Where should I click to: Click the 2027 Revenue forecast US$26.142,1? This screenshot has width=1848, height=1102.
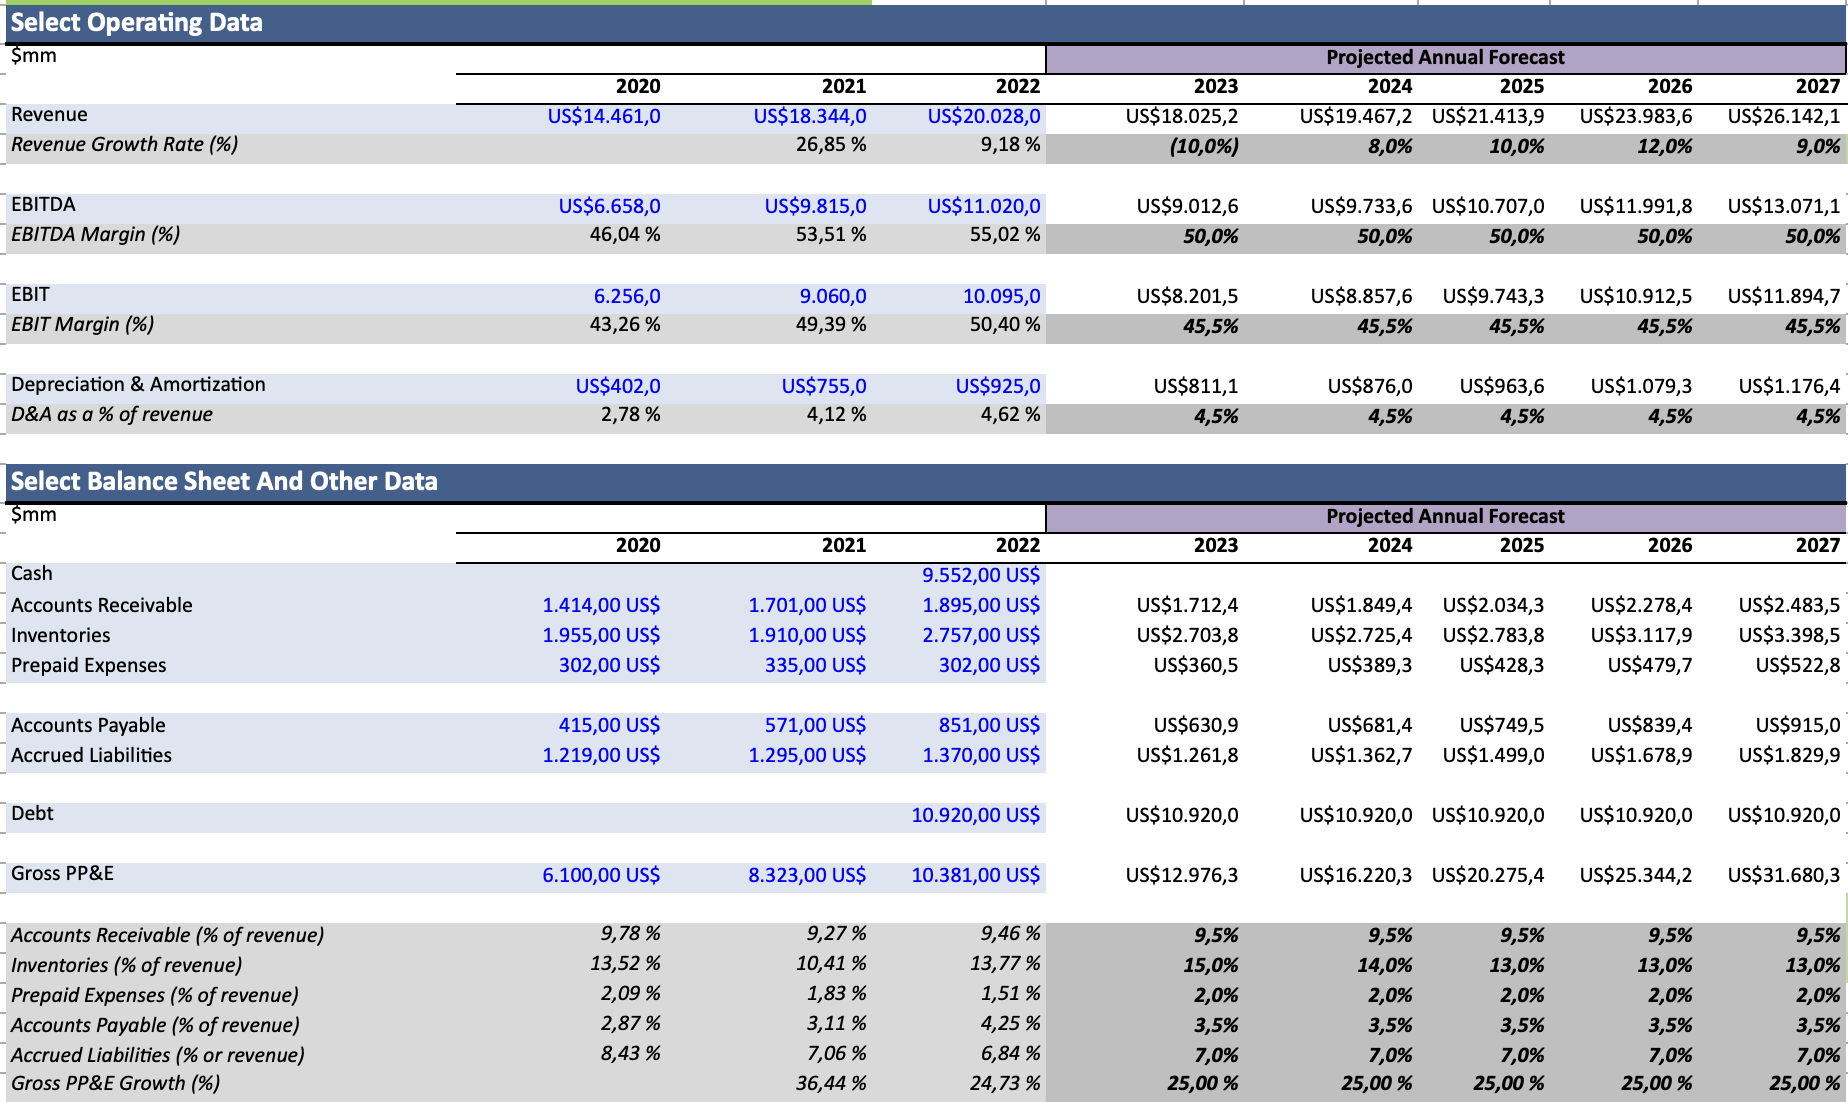(x=1783, y=116)
